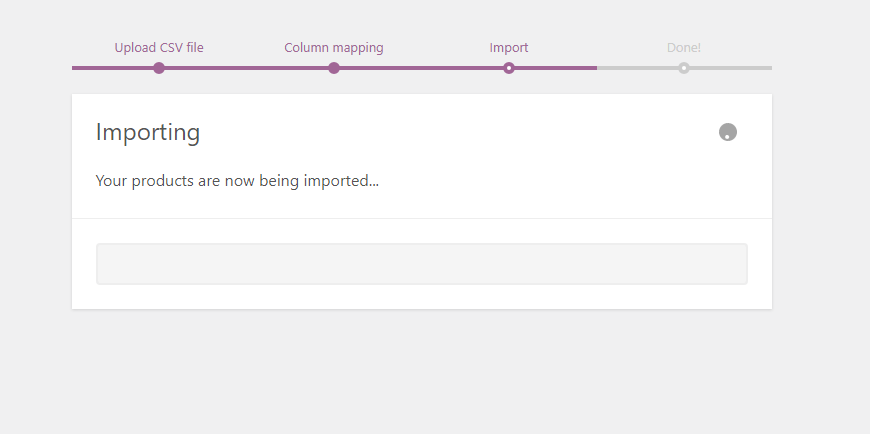Viewport: 870px width, 434px height.
Task: Click grey line between Import and Done!
Action: 638,68
